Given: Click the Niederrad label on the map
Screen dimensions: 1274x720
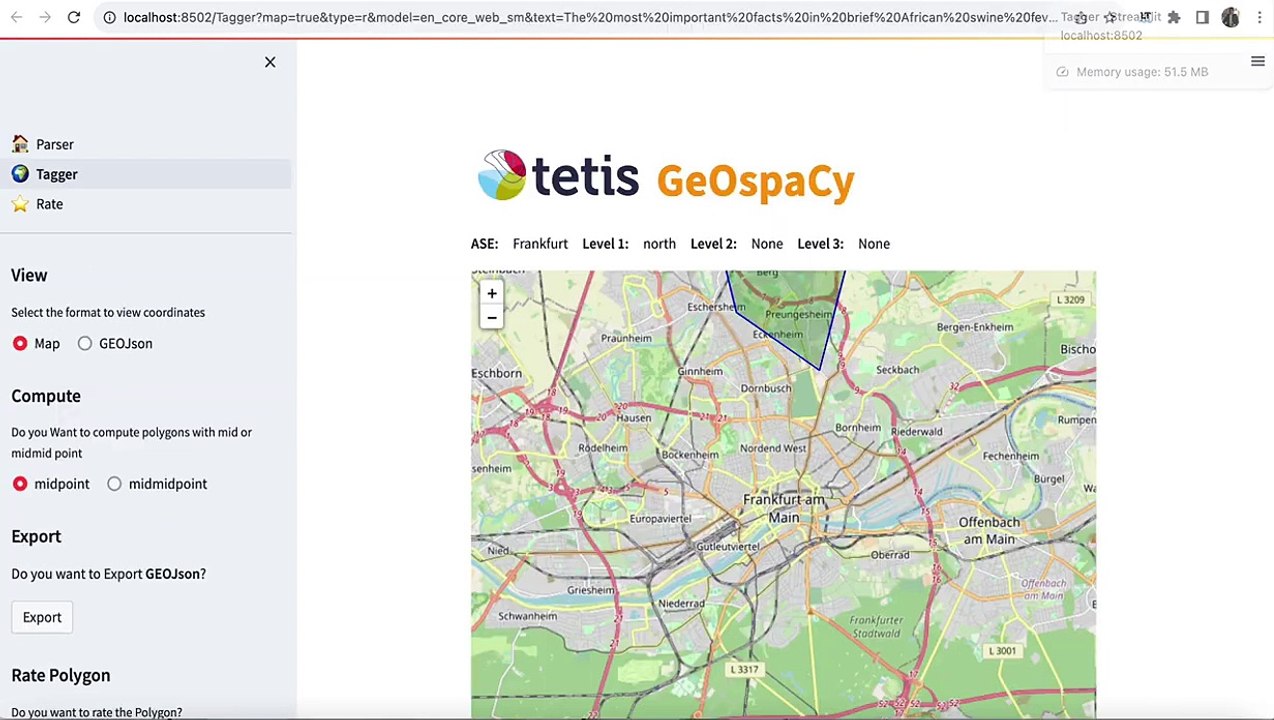Looking at the screenshot, I should point(681,604).
